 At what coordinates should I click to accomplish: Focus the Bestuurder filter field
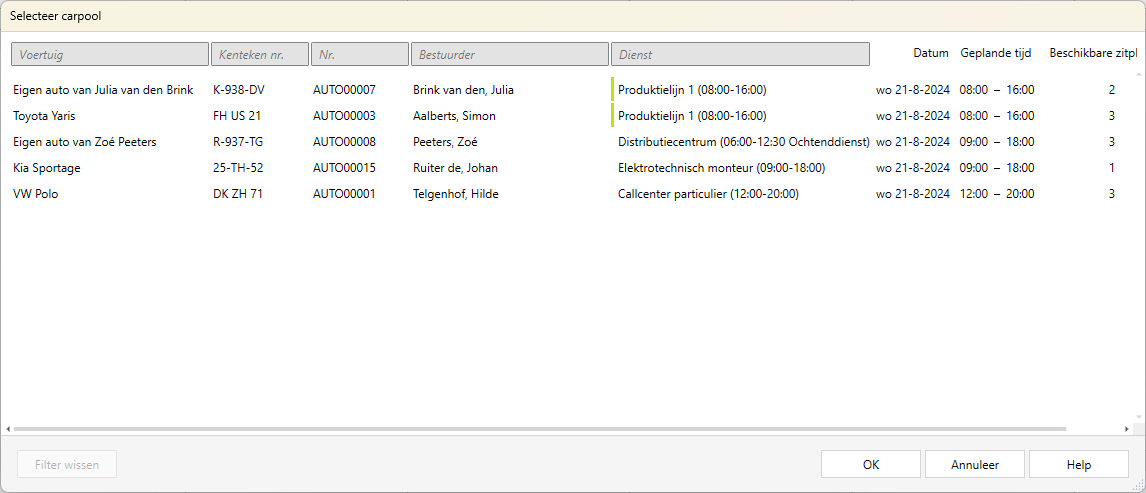[x=509, y=54]
